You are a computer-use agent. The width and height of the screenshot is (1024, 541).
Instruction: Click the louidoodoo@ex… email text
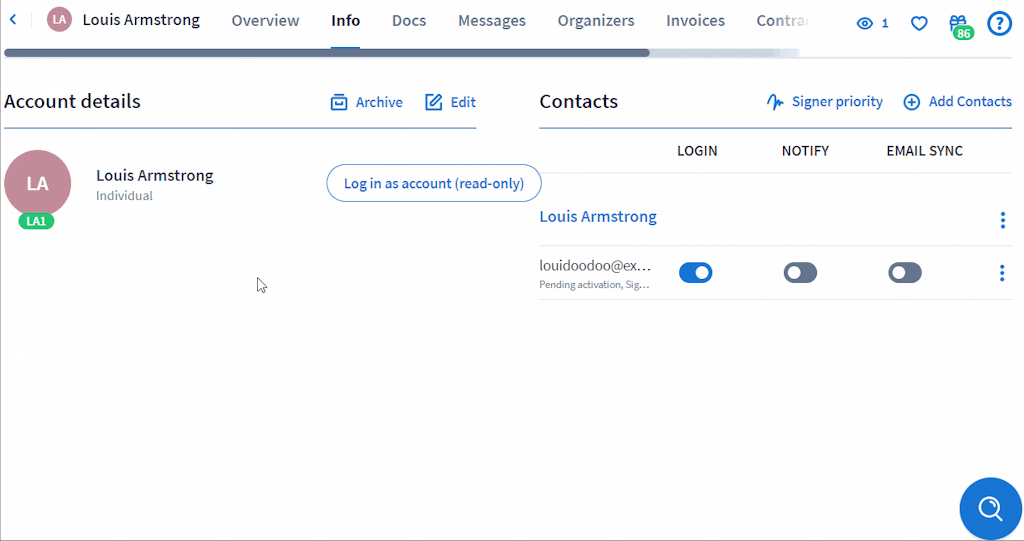point(595,265)
